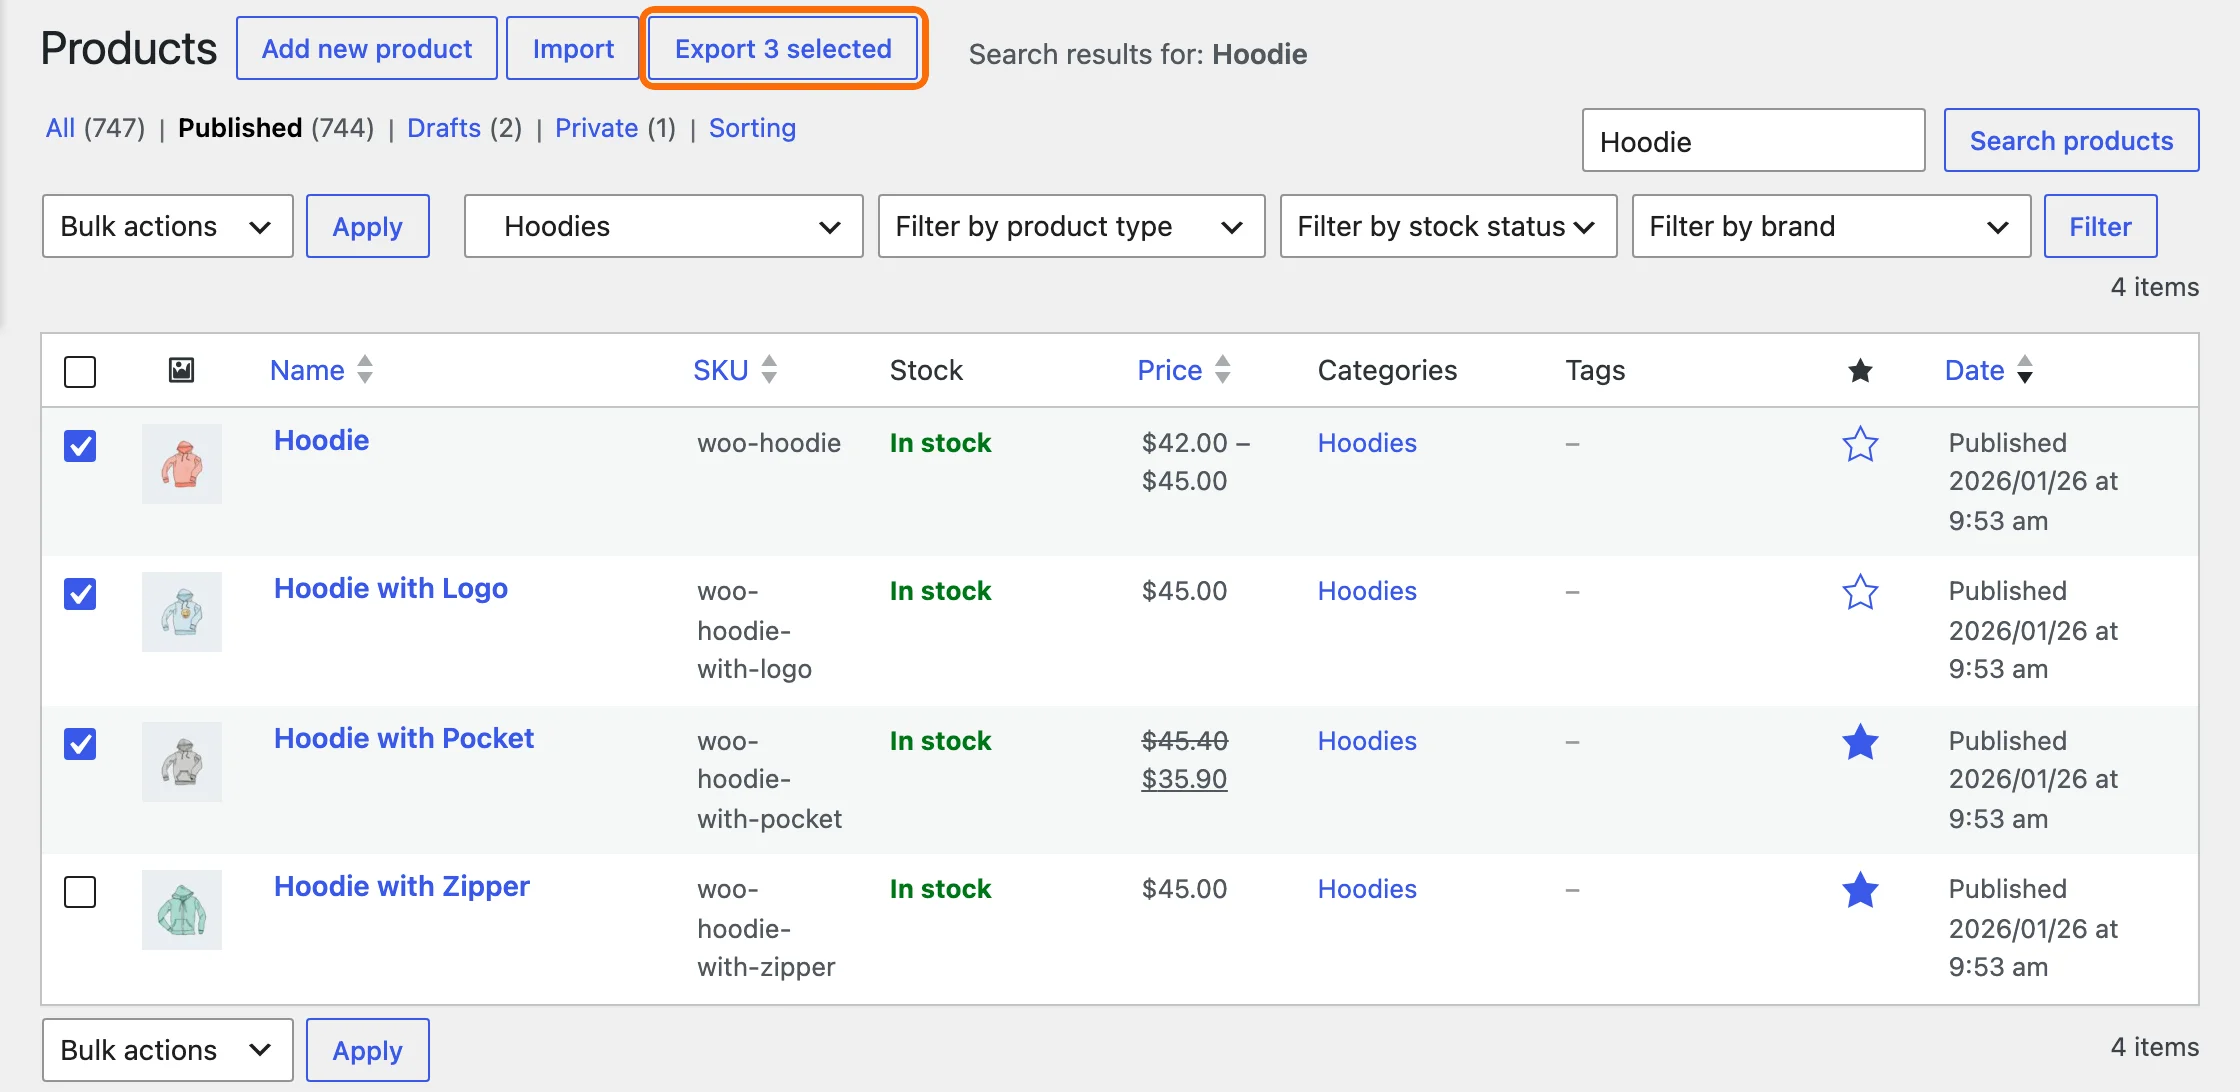
Task: Expand Filter by stock status dropdown
Action: pos(1449,227)
